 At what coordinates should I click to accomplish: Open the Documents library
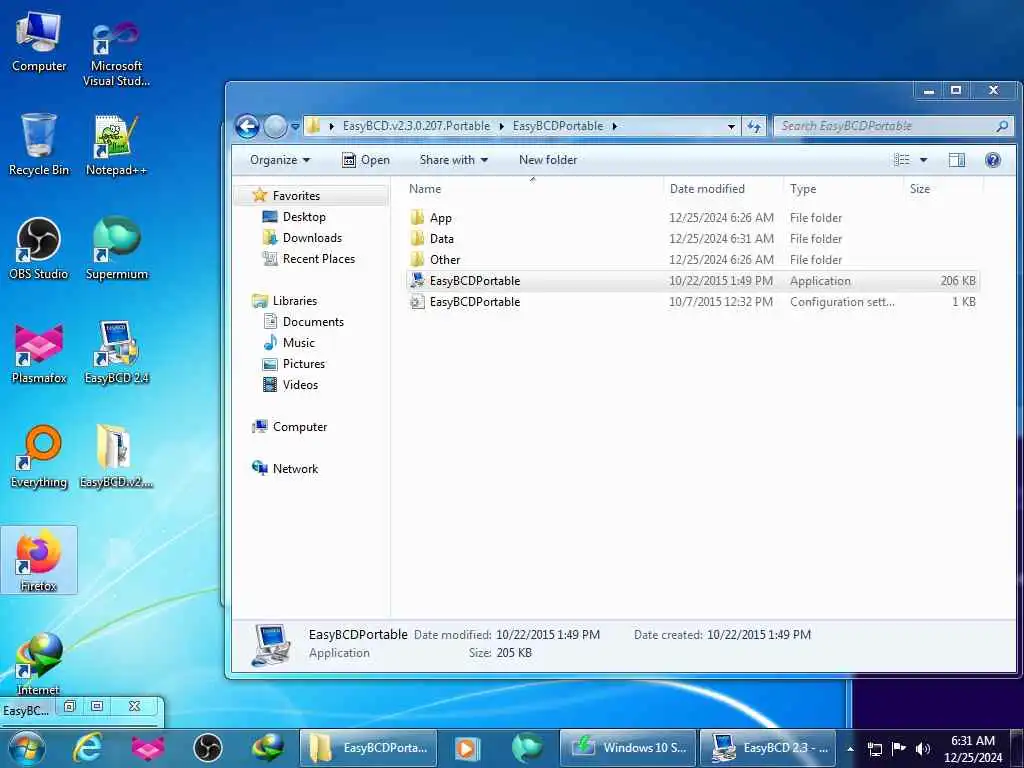click(313, 322)
